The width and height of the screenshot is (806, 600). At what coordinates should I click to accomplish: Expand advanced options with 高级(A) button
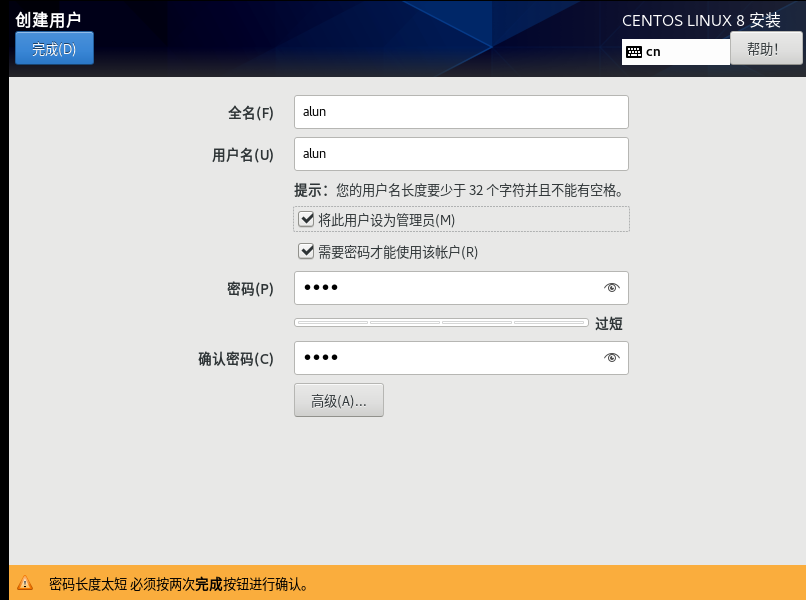click(338, 399)
